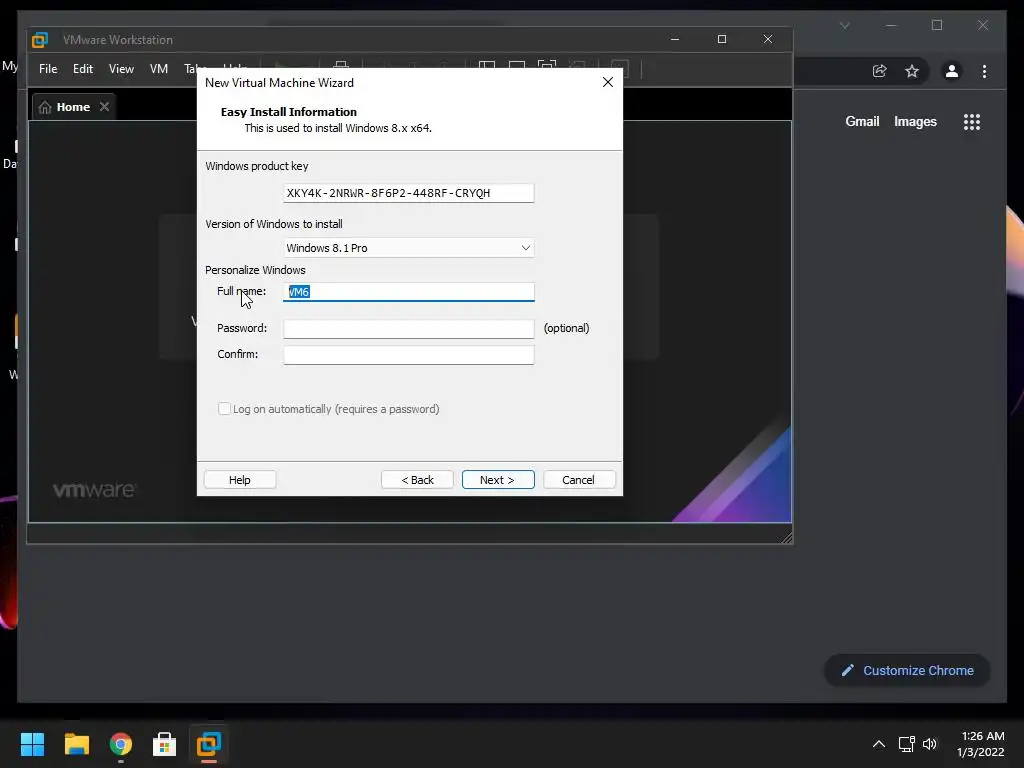
Task: Click the home icon on Home tab
Action: click(x=45, y=107)
